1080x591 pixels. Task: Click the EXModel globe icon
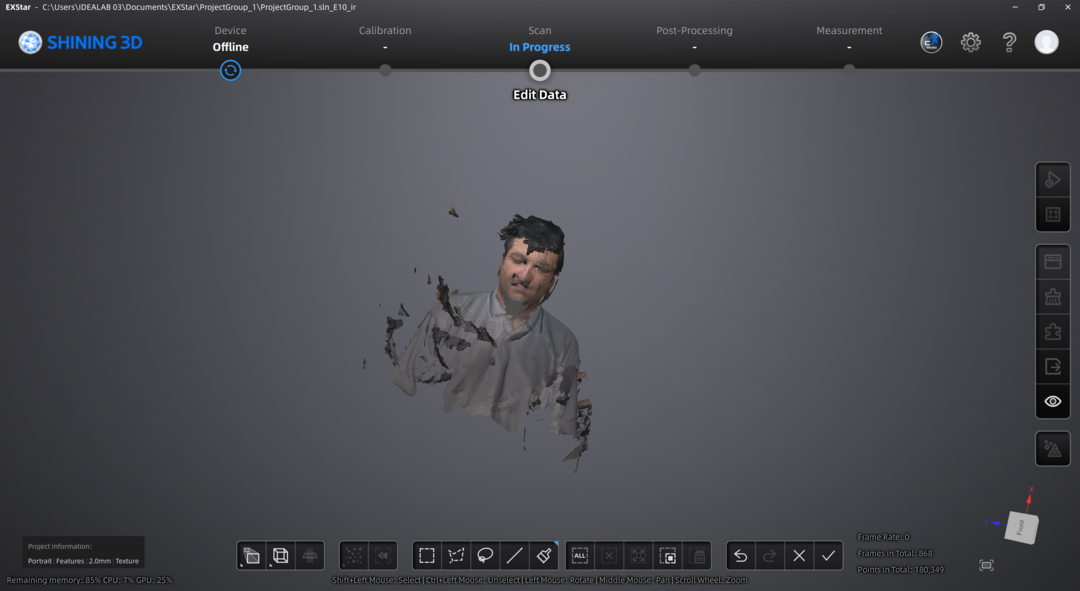(x=931, y=42)
